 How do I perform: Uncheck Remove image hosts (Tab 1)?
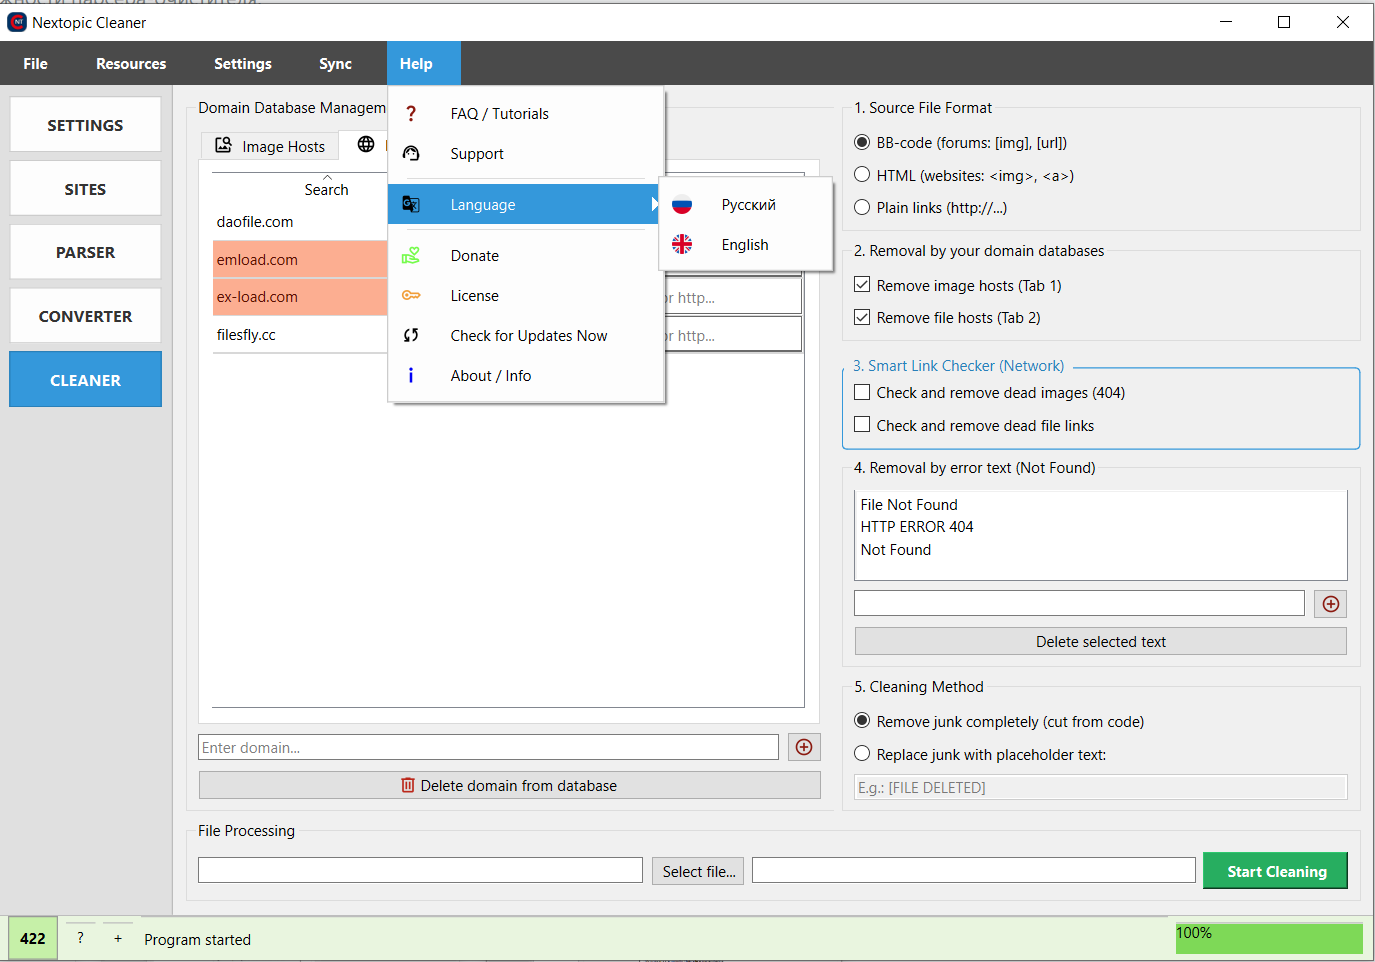click(x=862, y=285)
